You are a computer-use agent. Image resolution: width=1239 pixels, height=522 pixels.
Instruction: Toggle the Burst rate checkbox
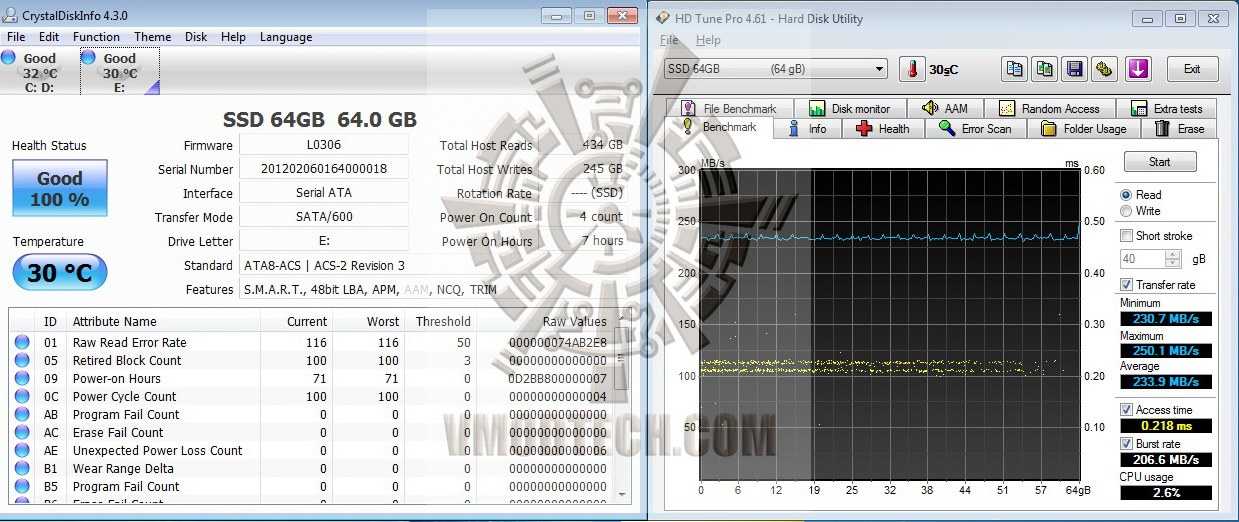tap(1127, 443)
